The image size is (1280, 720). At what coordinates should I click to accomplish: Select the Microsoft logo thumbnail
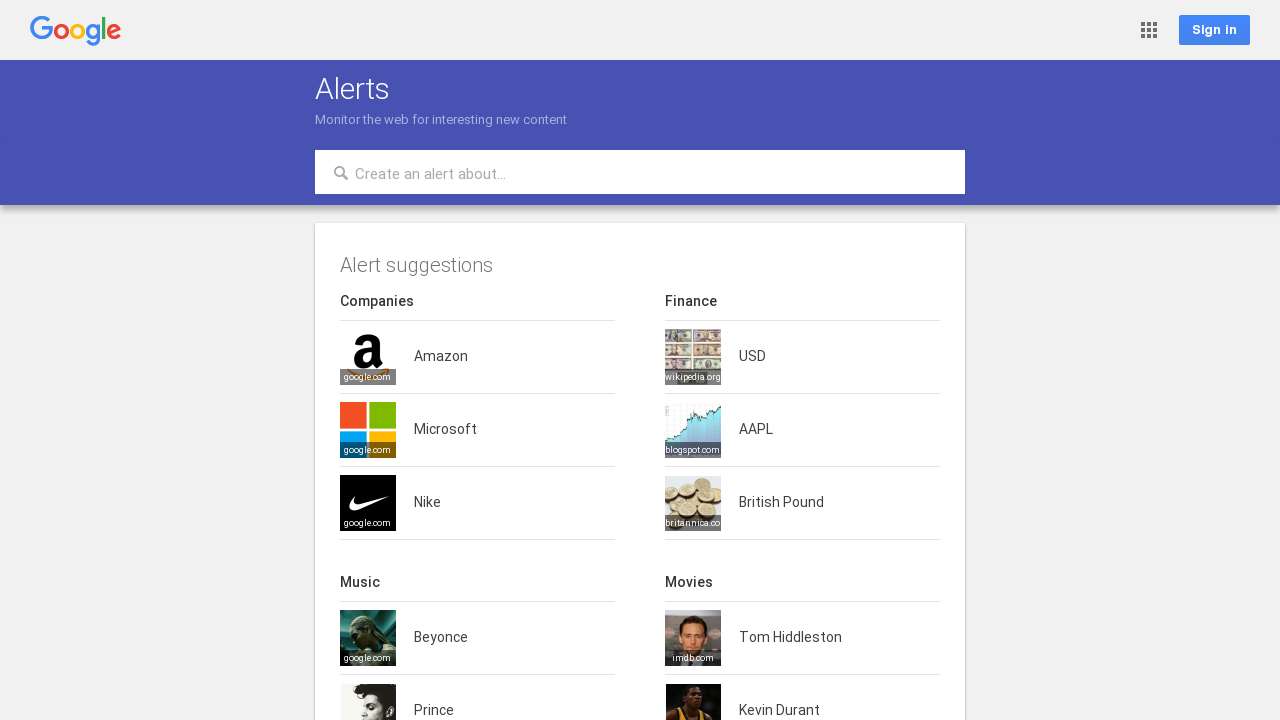pos(368,430)
